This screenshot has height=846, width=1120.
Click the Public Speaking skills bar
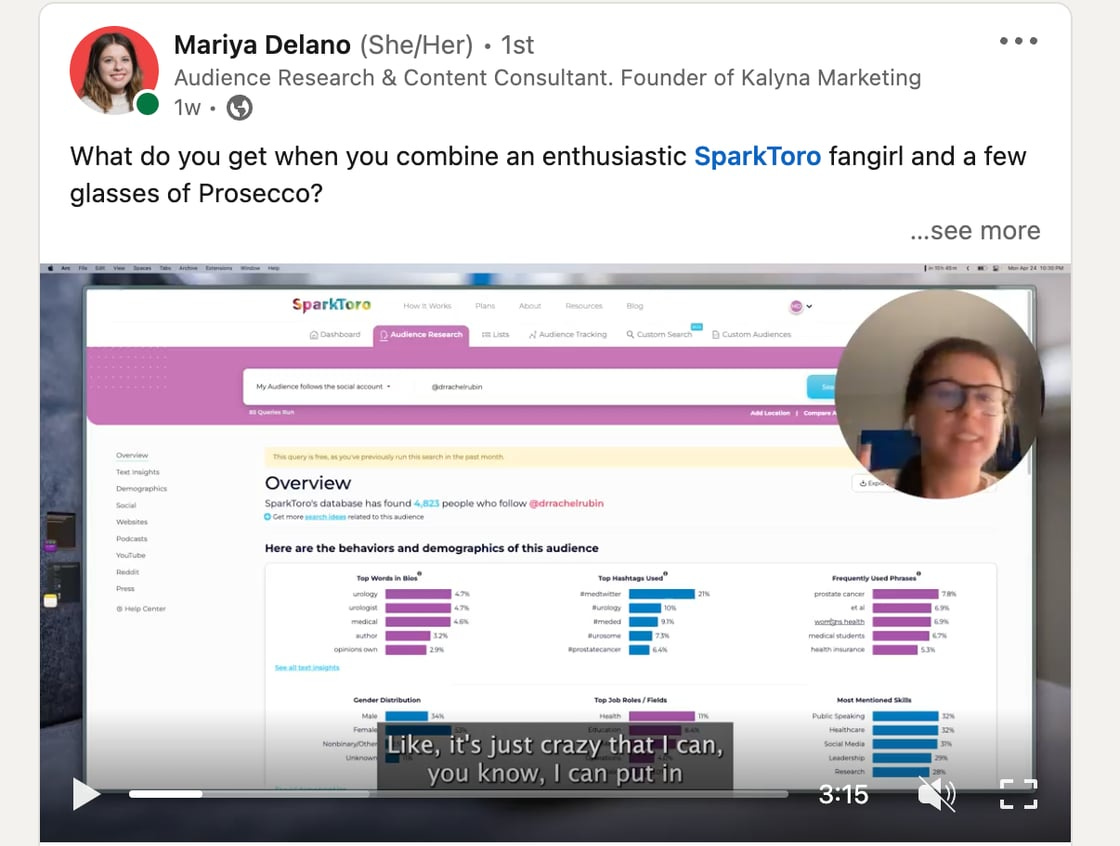click(905, 716)
